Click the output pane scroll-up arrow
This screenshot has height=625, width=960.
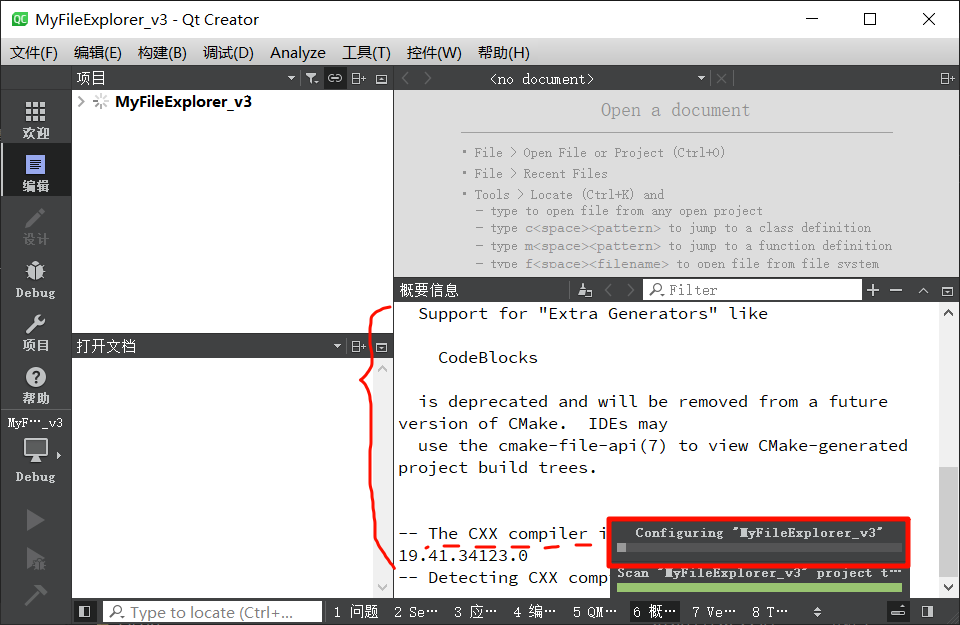[x=948, y=313]
